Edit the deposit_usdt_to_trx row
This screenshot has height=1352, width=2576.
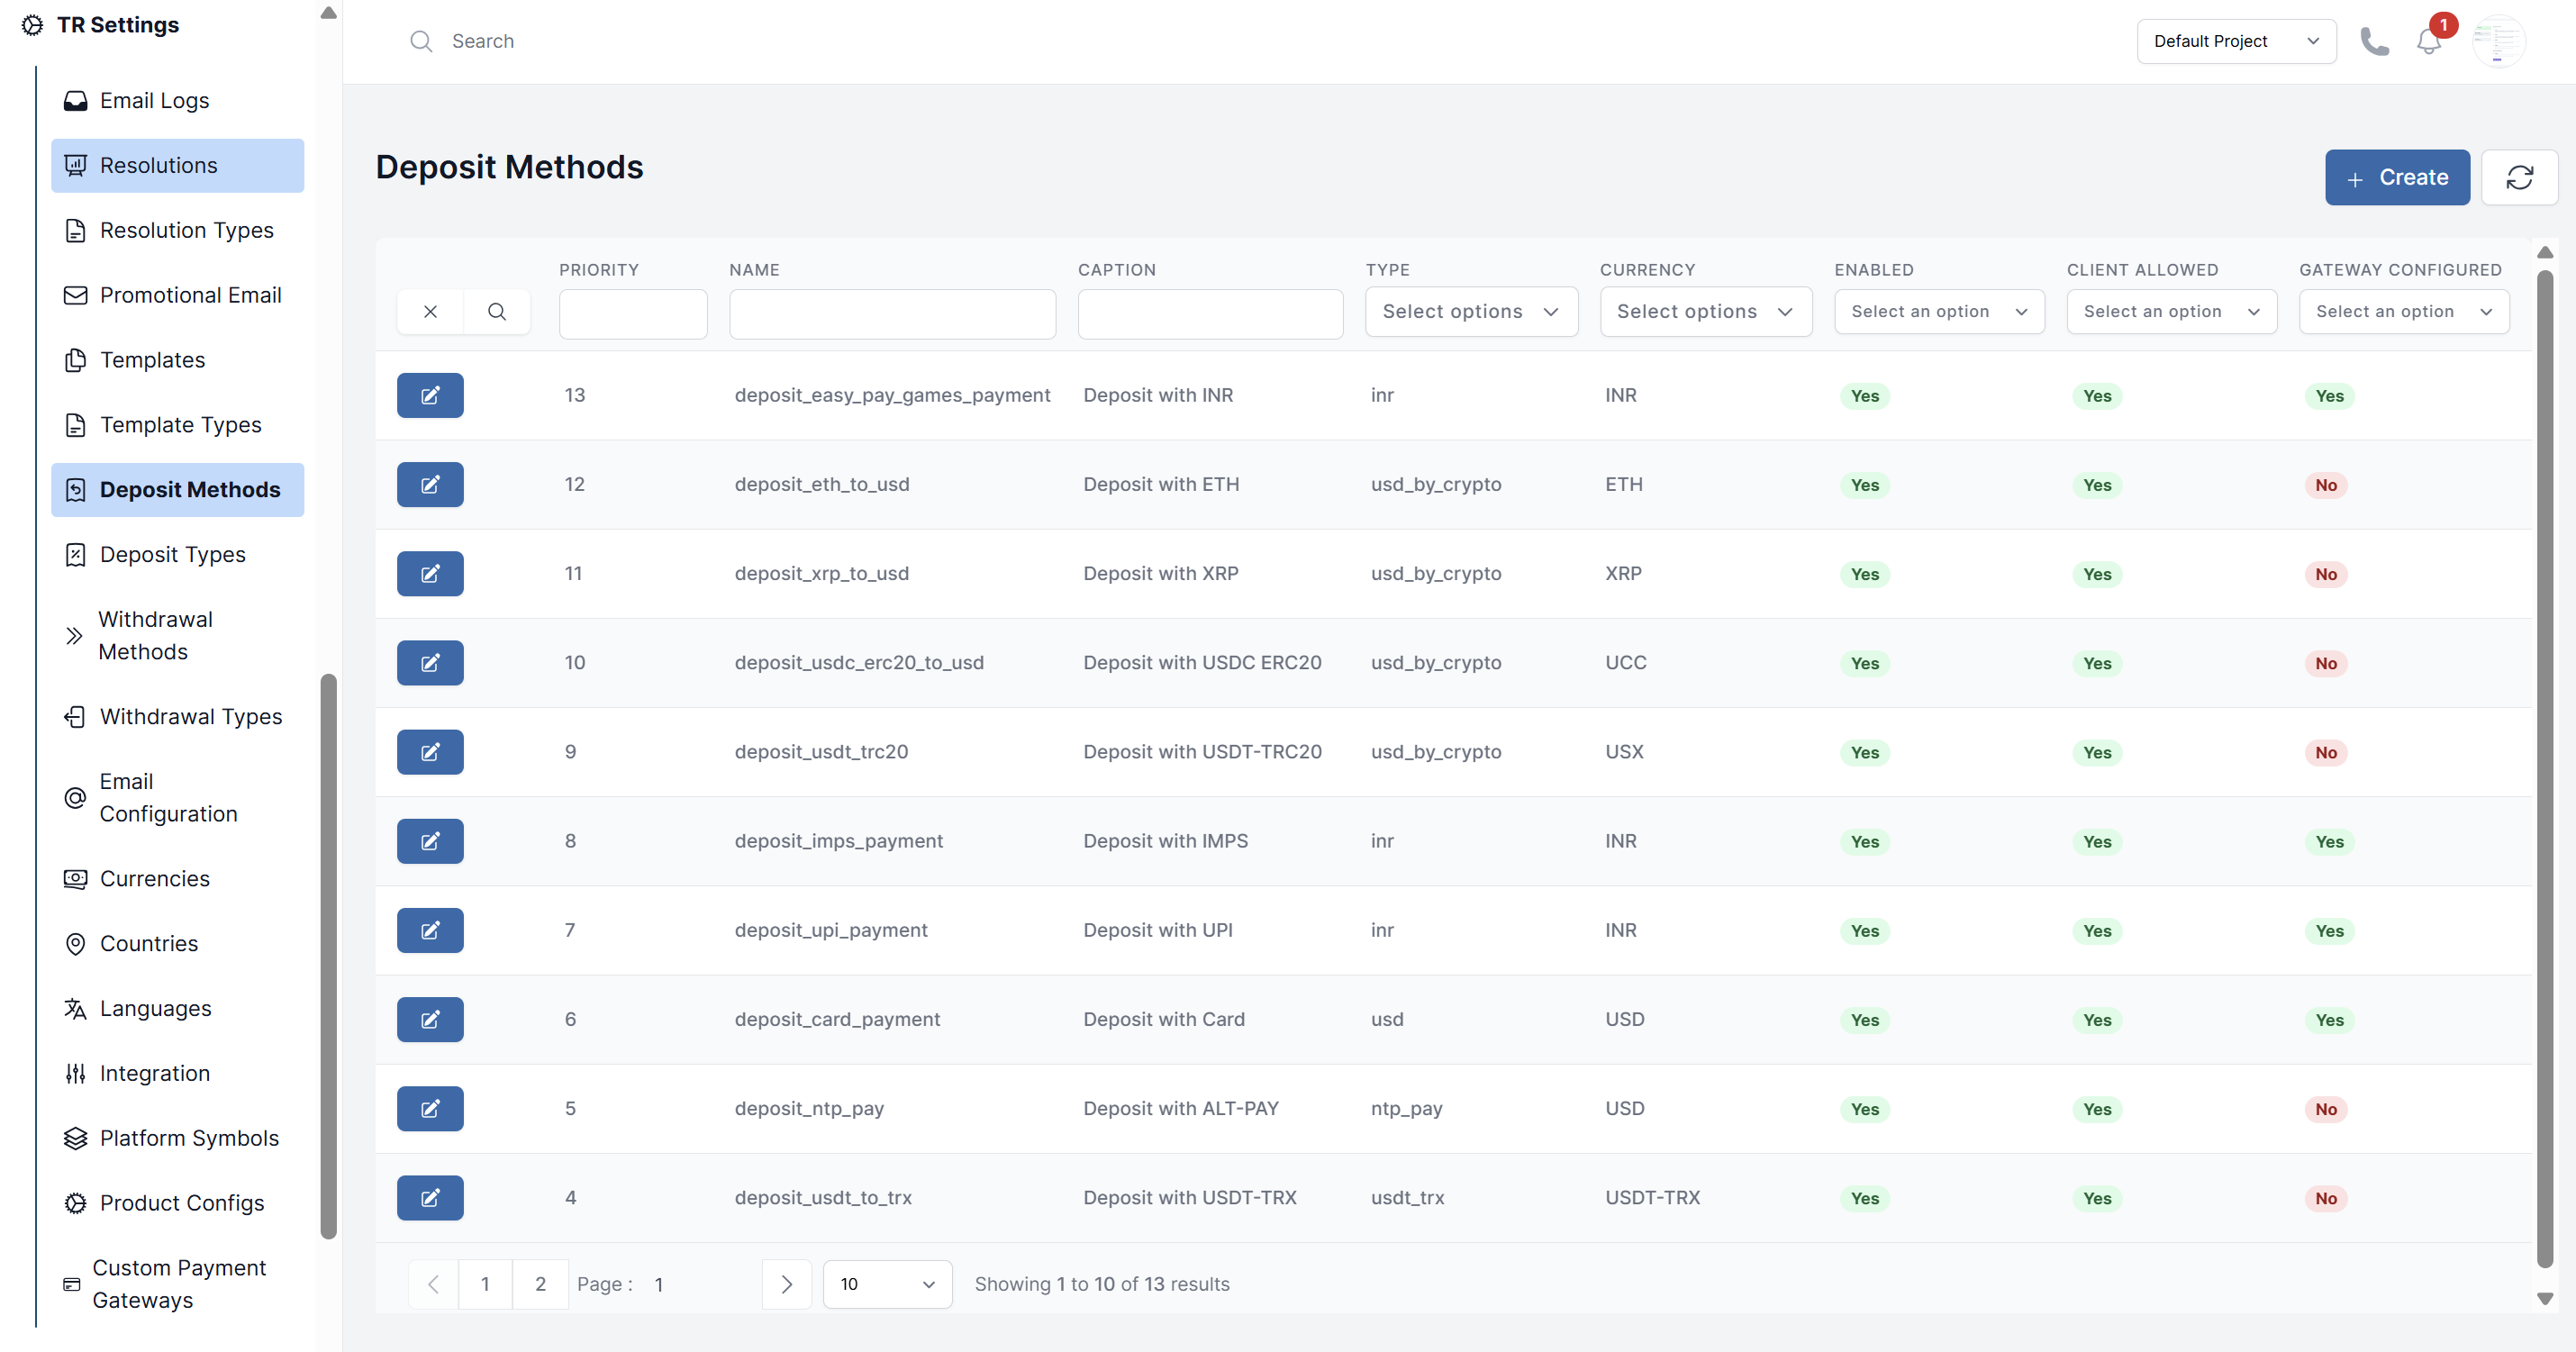(x=430, y=1197)
